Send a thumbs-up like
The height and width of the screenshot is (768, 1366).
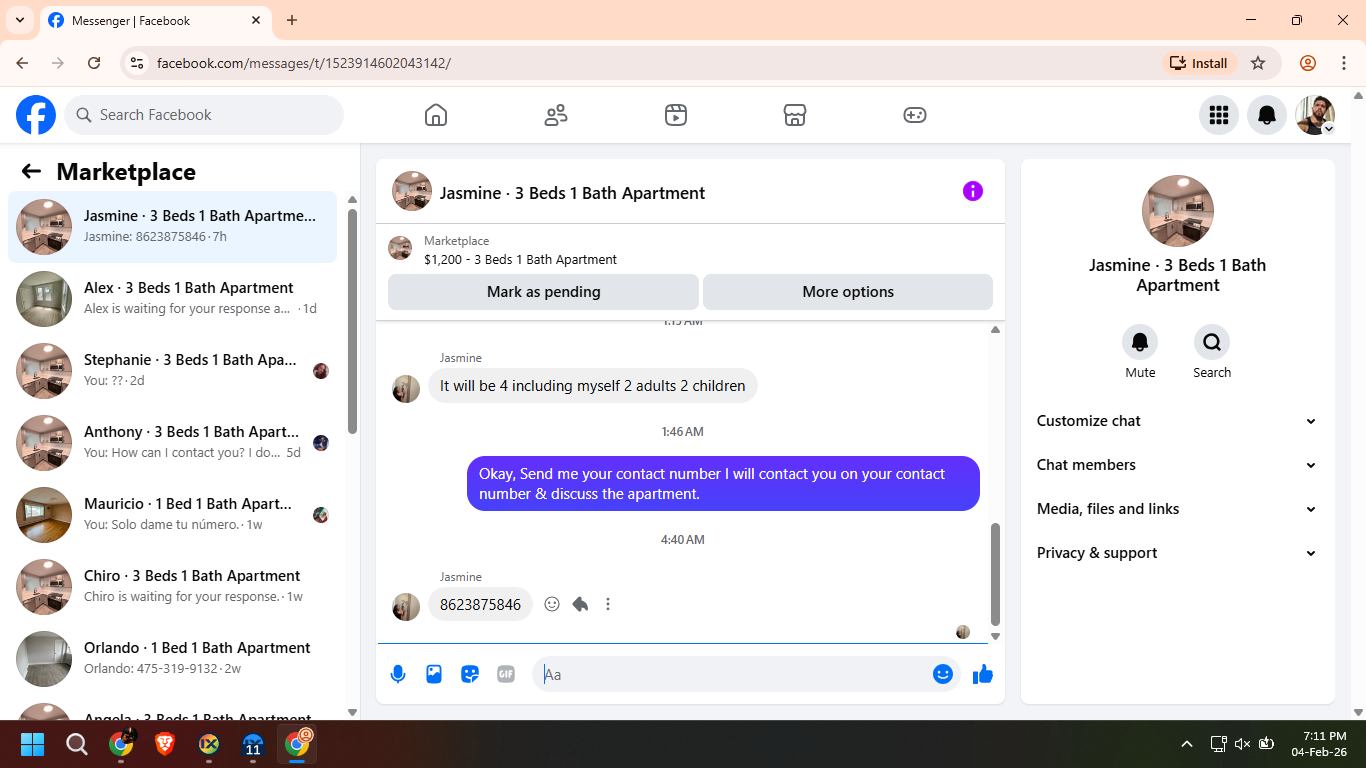[983, 674]
